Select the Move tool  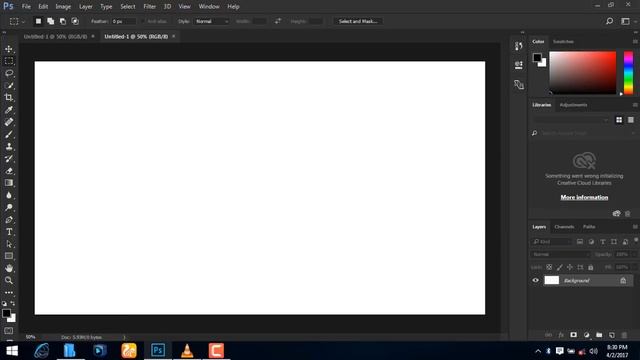click(9, 49)
